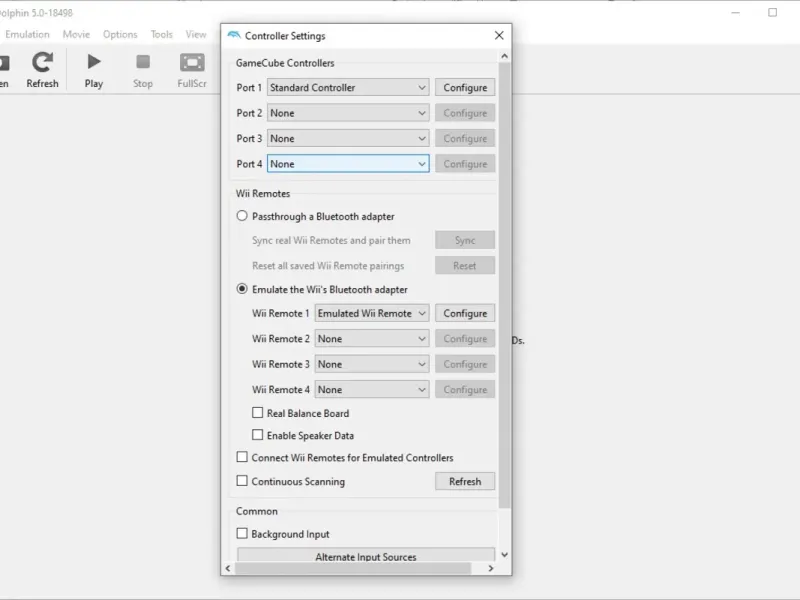800x600 pixels.
Task: Open Wii Remote 3 type dropdown
Action: click(x=372, y=364)
